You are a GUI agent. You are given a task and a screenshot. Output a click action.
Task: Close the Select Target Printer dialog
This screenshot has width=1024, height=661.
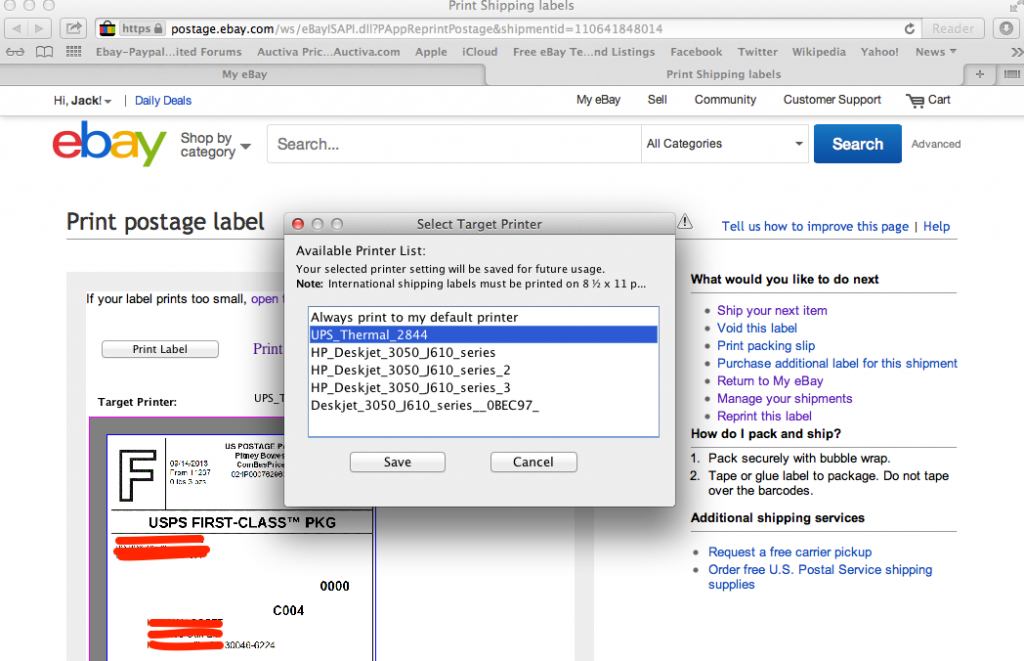[298, 224]
